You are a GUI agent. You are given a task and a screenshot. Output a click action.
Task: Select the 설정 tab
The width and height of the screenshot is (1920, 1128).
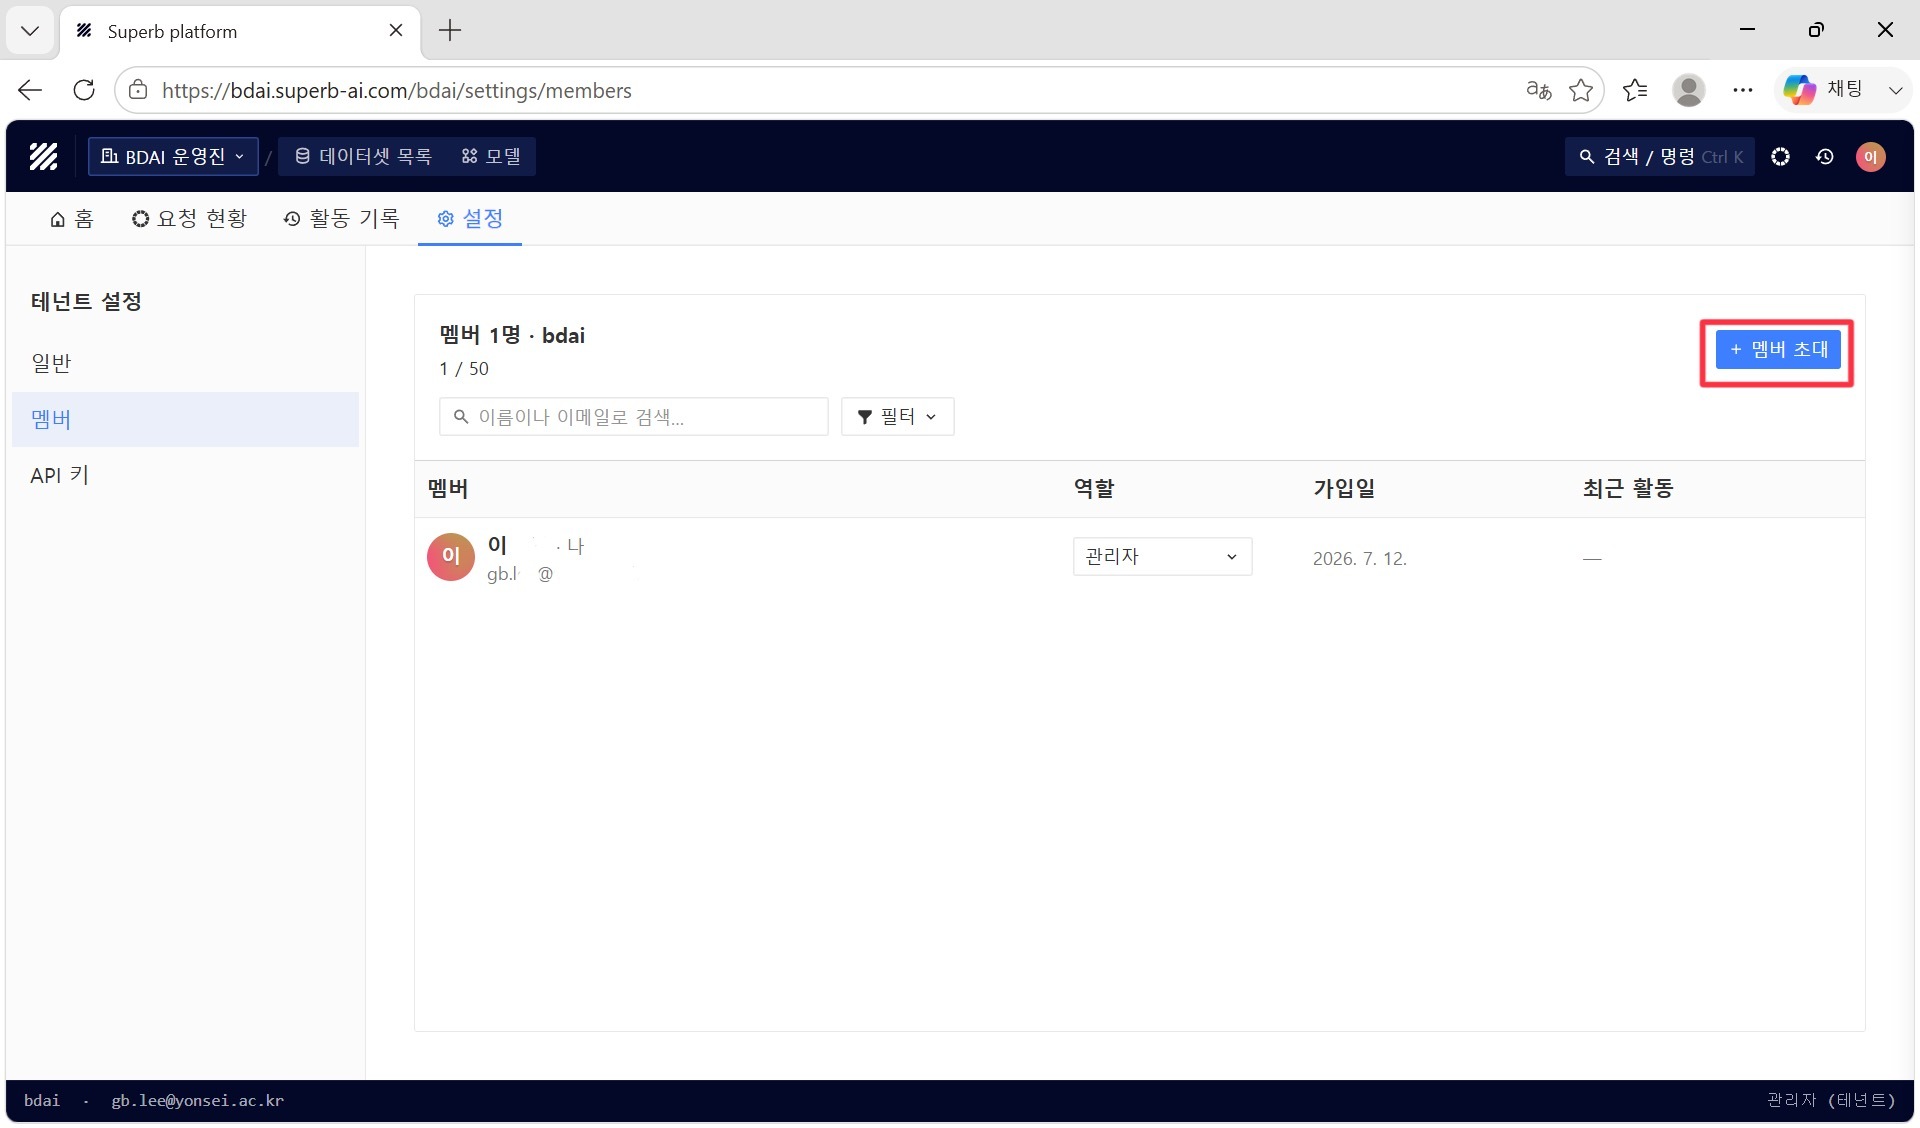pyautogui.click(x=470, y=219)
